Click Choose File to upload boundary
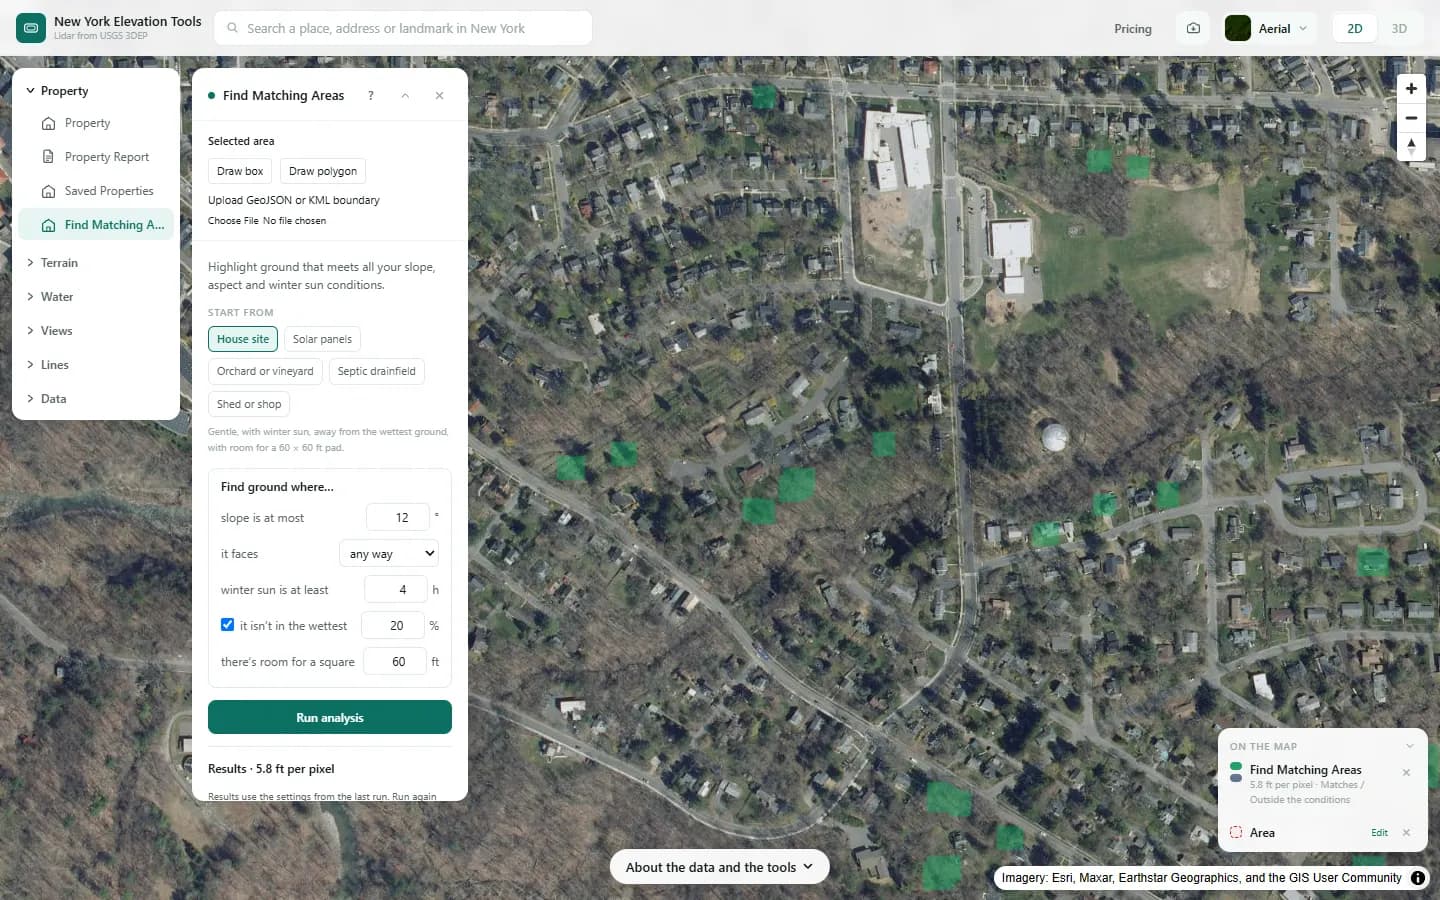Image resolution: width=1440 pixels, height=900 pixels. click(x=233, y=221)
